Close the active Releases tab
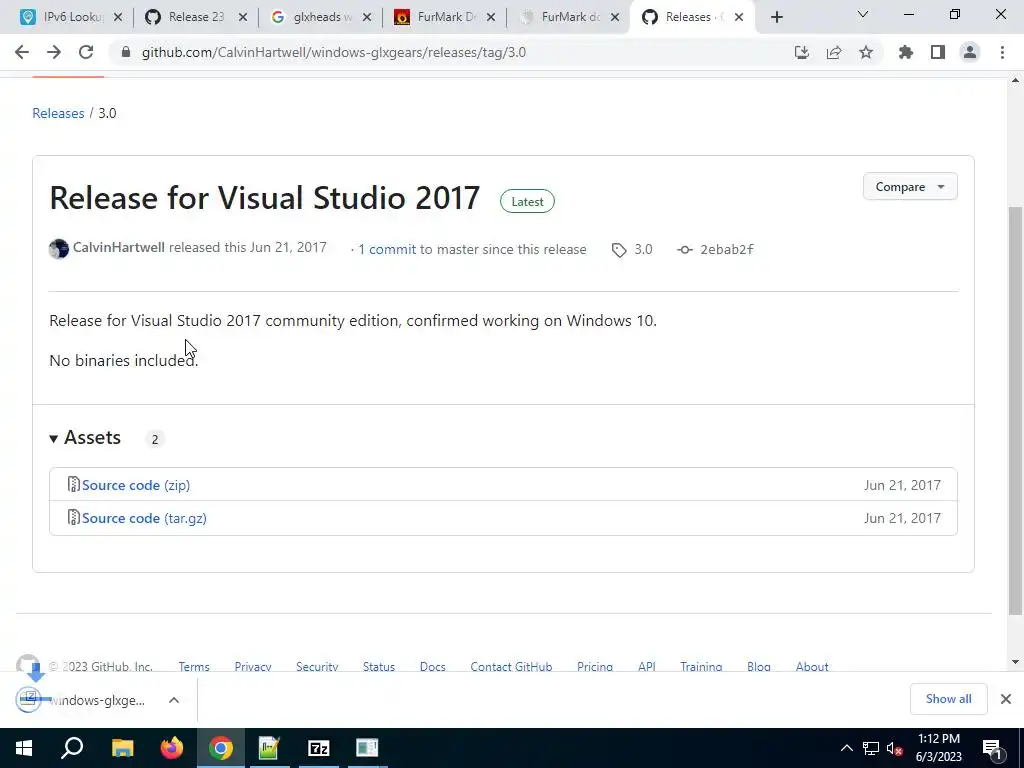 click(739, 17)
